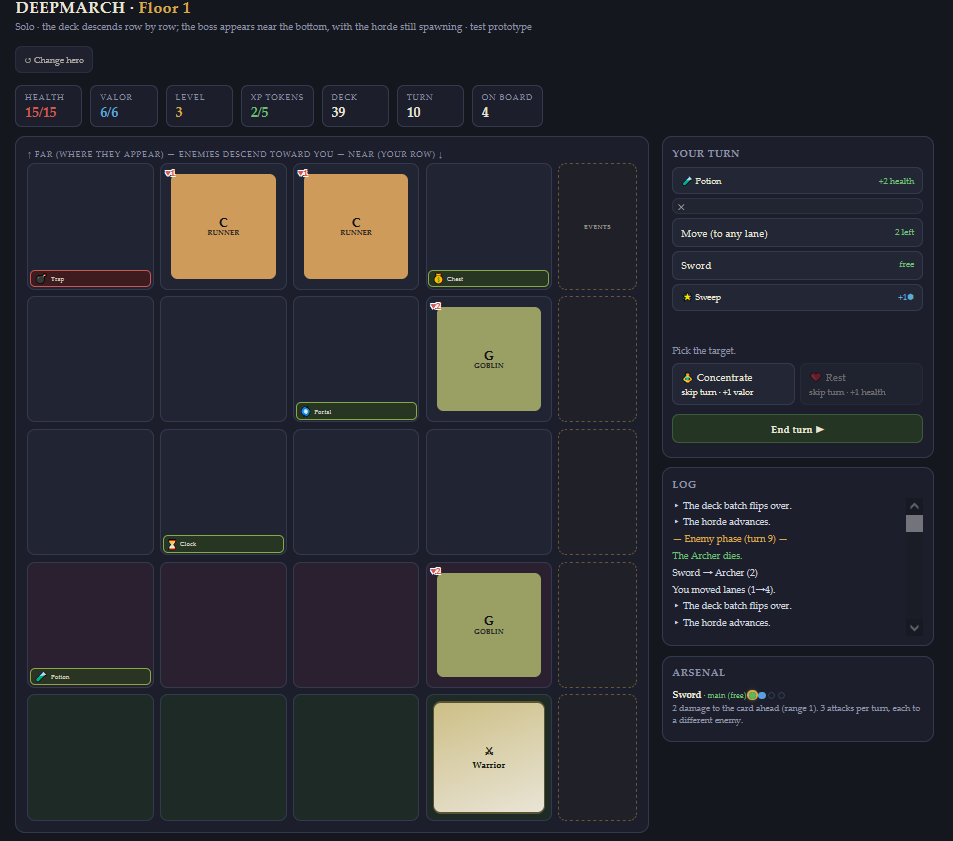
Task: Click the Portal swirl icon
Action: point(306,411)
